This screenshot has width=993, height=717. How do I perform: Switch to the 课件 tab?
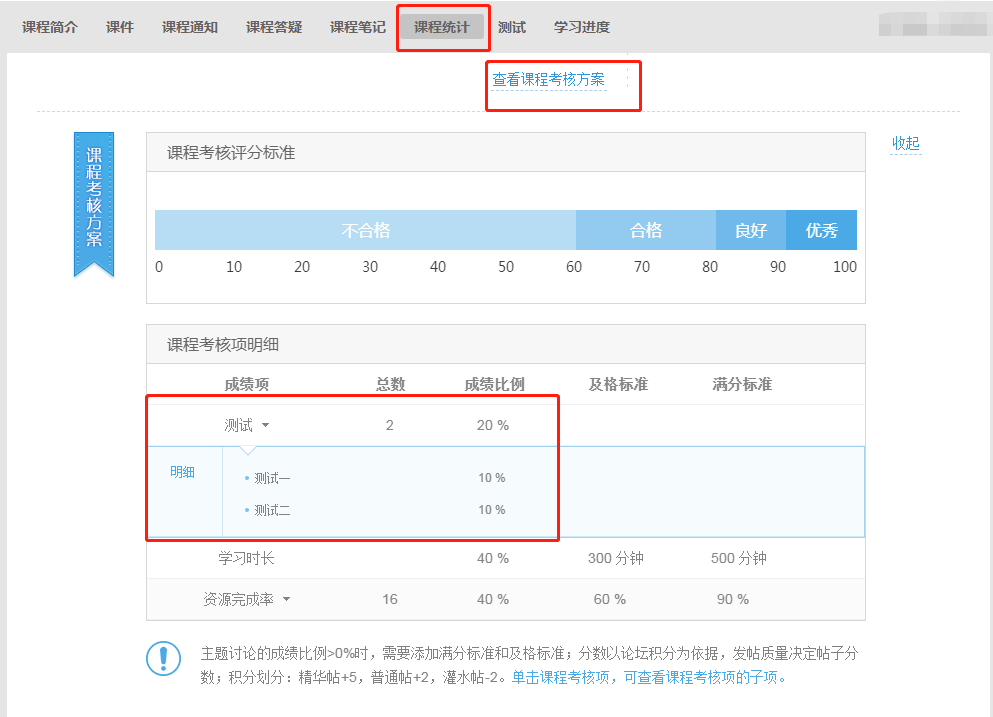click(120, 27)
